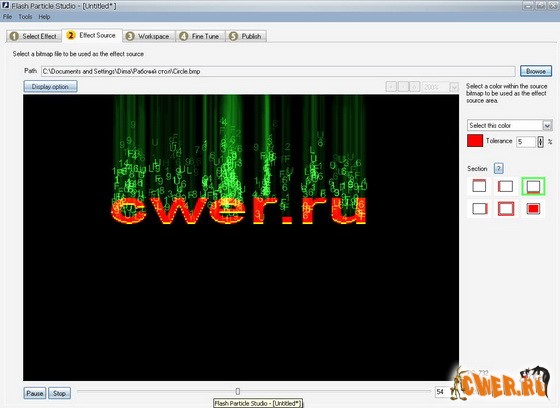The image size is (560, 408).
Task: Open the Help menu
Action: [x=44, y=17]
